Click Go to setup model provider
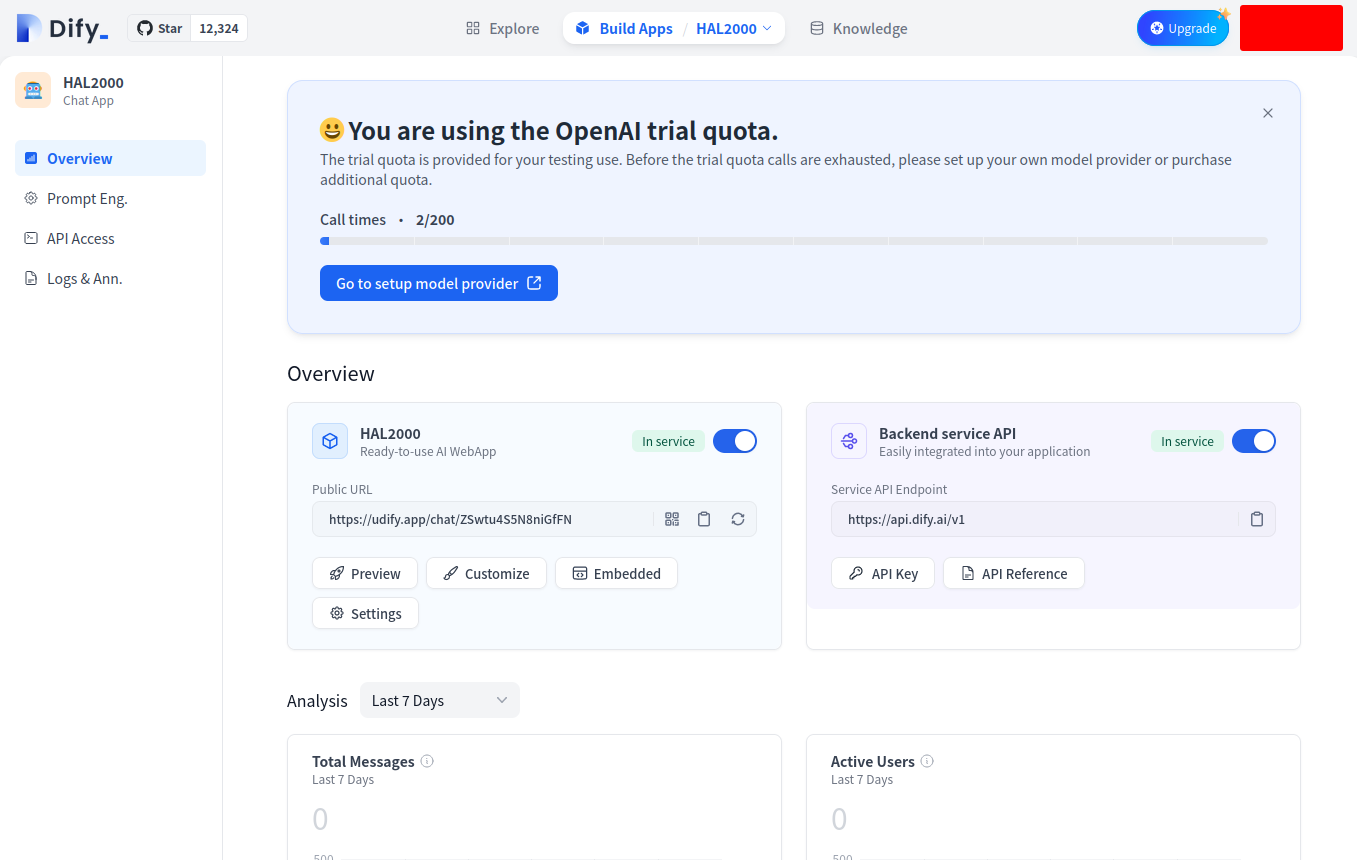This screenshot has width=1357, height=860. 439,283
